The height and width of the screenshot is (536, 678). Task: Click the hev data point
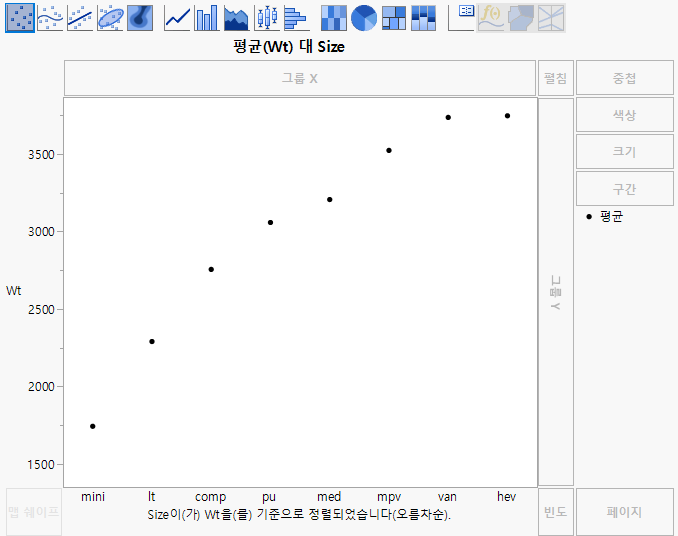pyautogui.click(x=507, y=116)
